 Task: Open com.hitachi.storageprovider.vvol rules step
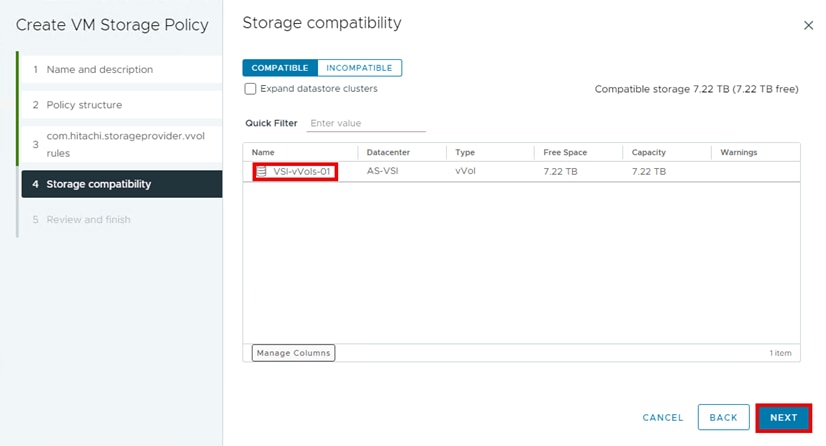coord(125,144)
